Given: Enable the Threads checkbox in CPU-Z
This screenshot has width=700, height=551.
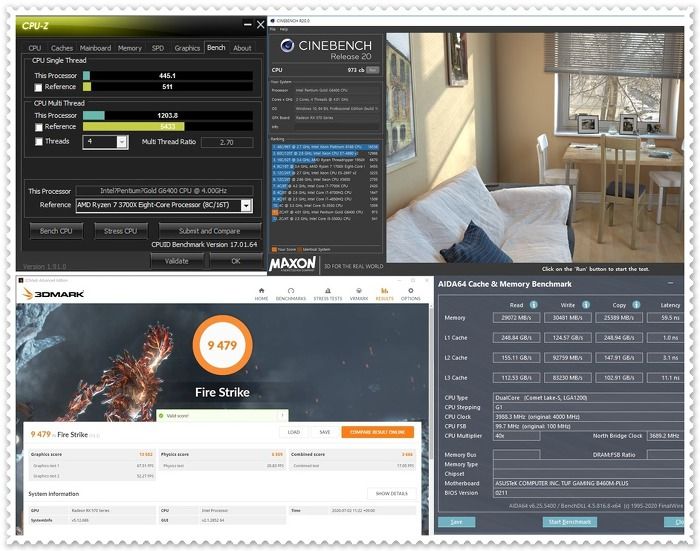Looking at the screenshot, I should click(x=38, y=142).
